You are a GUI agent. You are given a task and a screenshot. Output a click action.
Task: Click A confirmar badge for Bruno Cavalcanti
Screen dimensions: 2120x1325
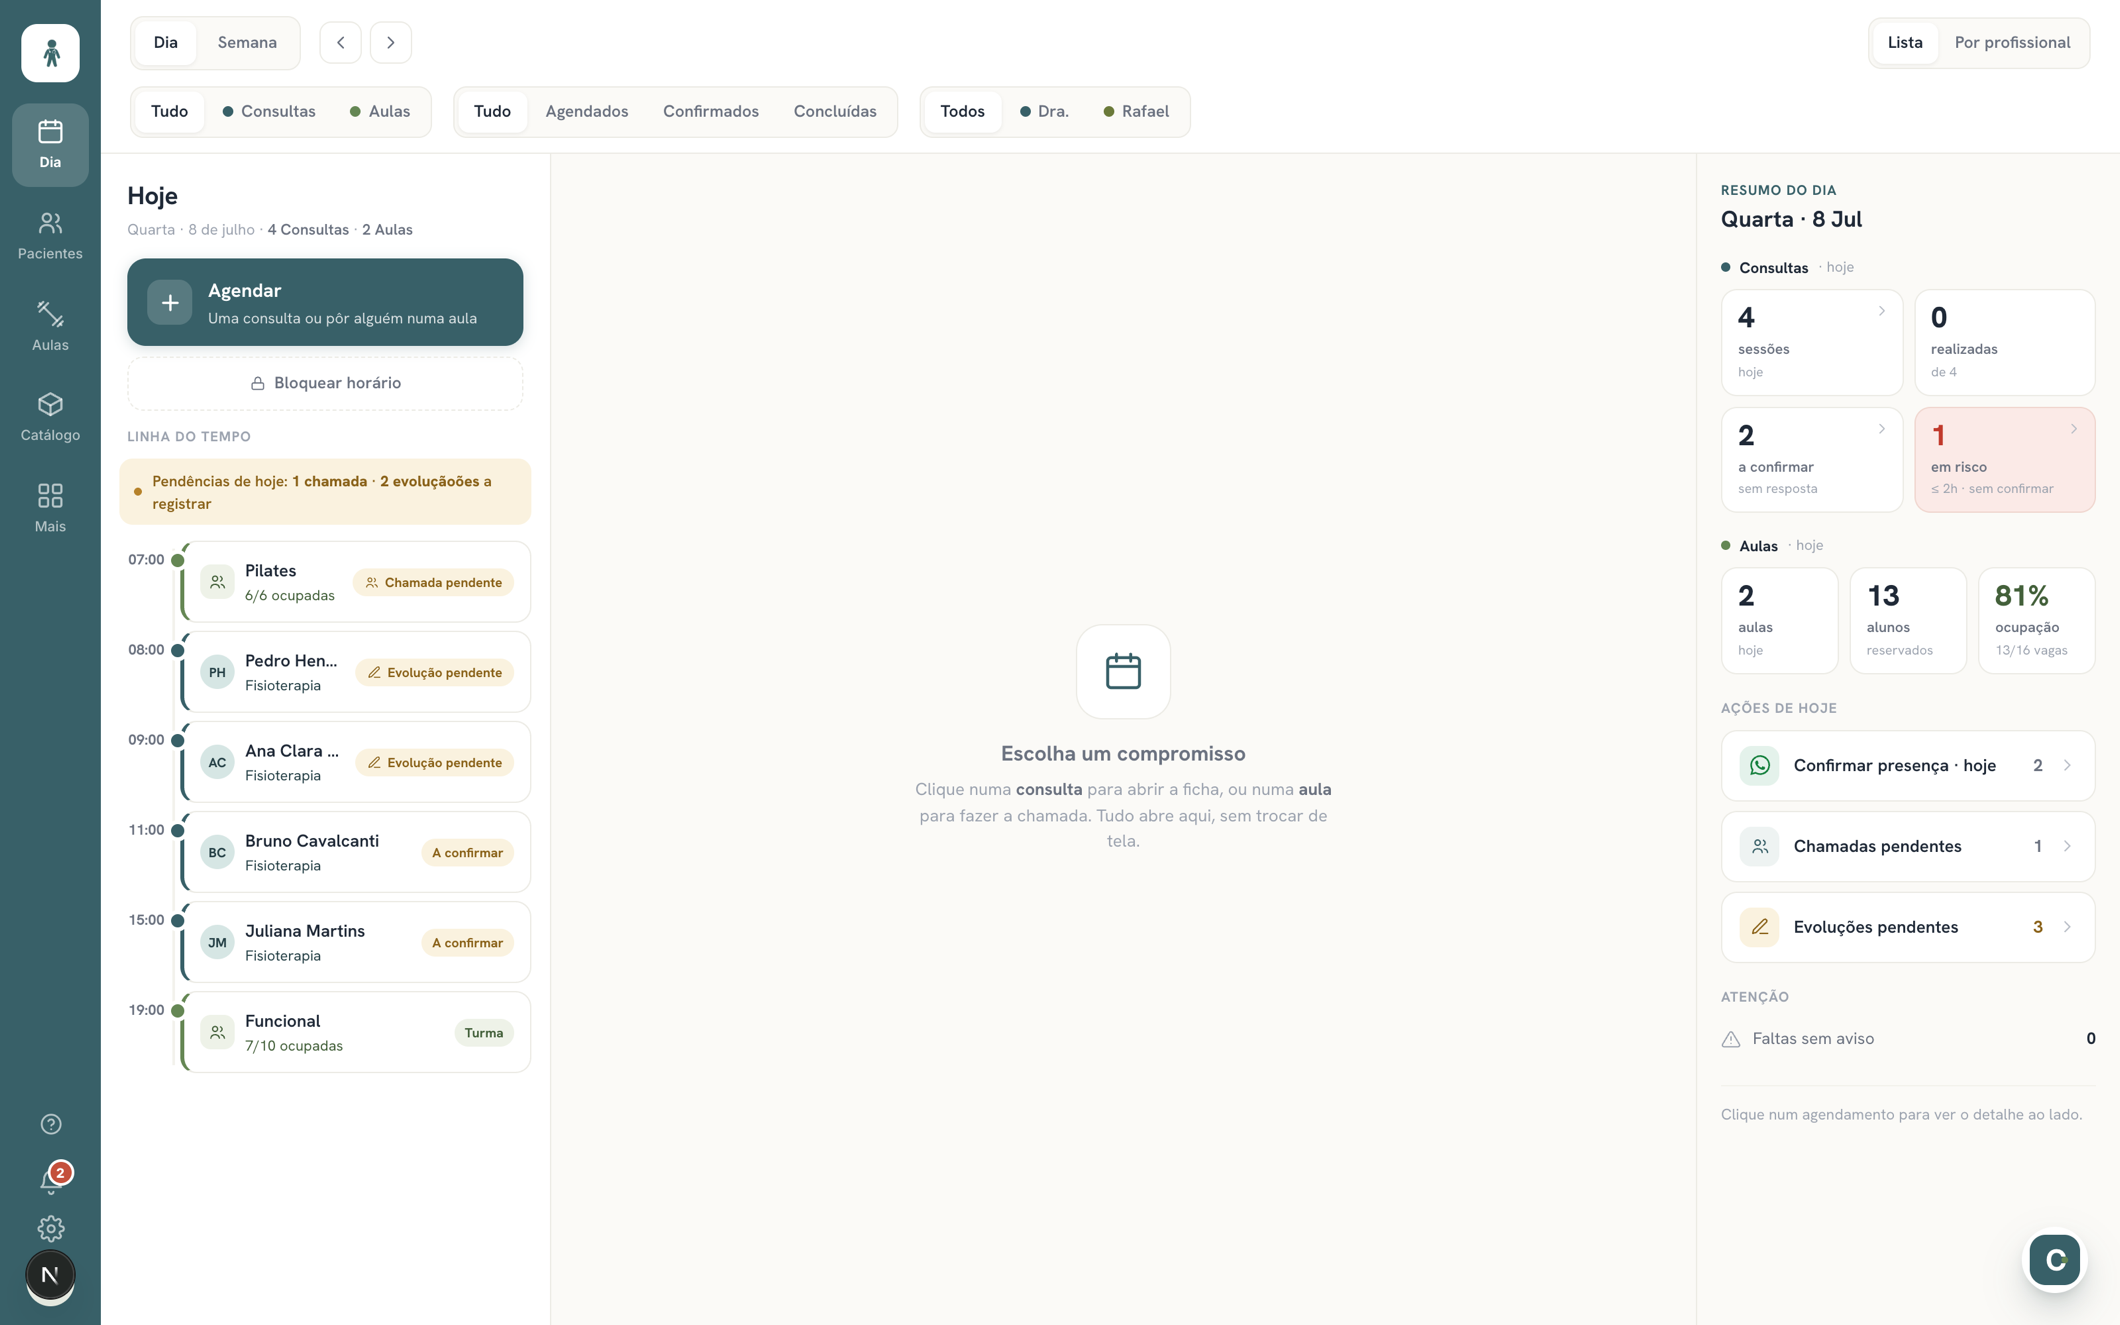[467, 853]
